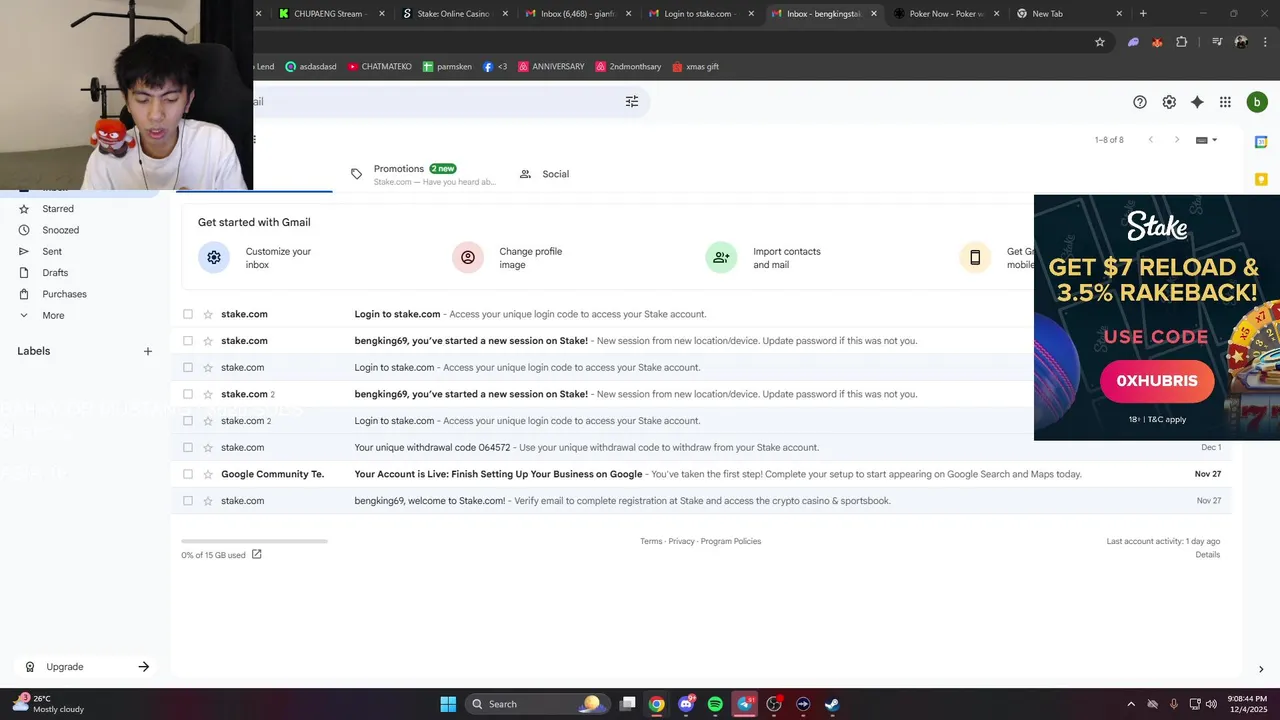The image size is (1280, 720).
Task: Open Gmail support help icon
Action: (1140, 102)
